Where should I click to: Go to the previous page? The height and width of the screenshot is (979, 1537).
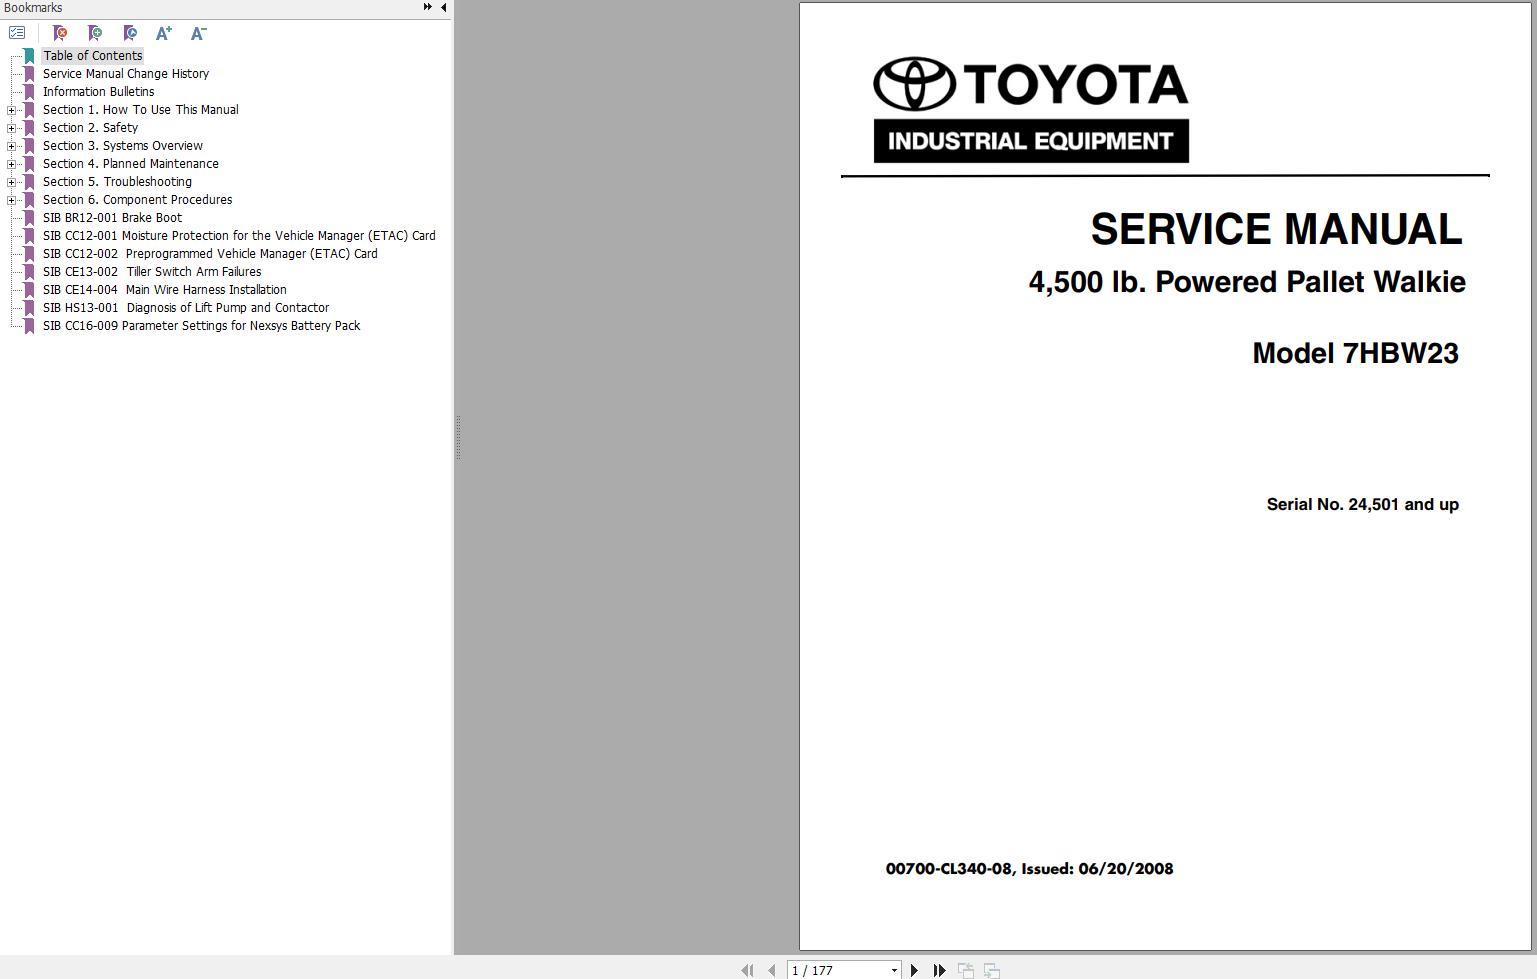click(771, 970)
